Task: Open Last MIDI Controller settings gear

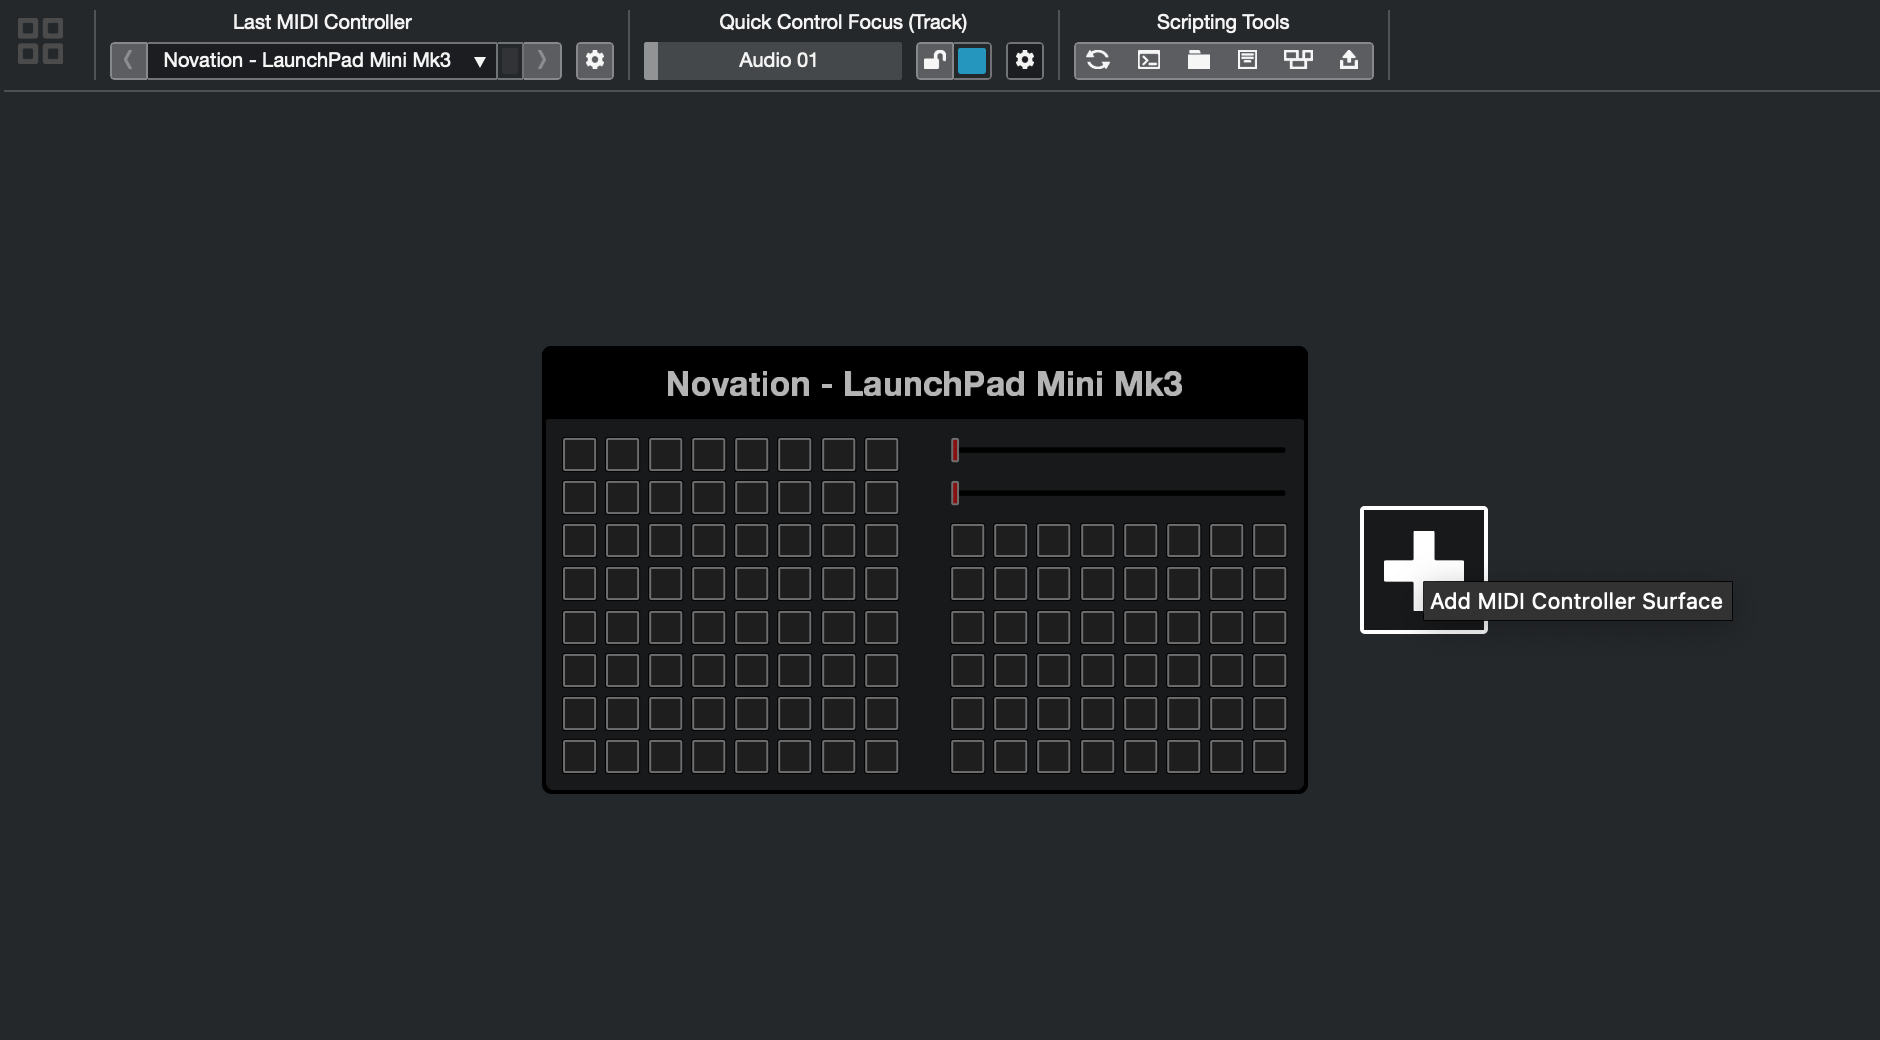Action: coord(594,60)
